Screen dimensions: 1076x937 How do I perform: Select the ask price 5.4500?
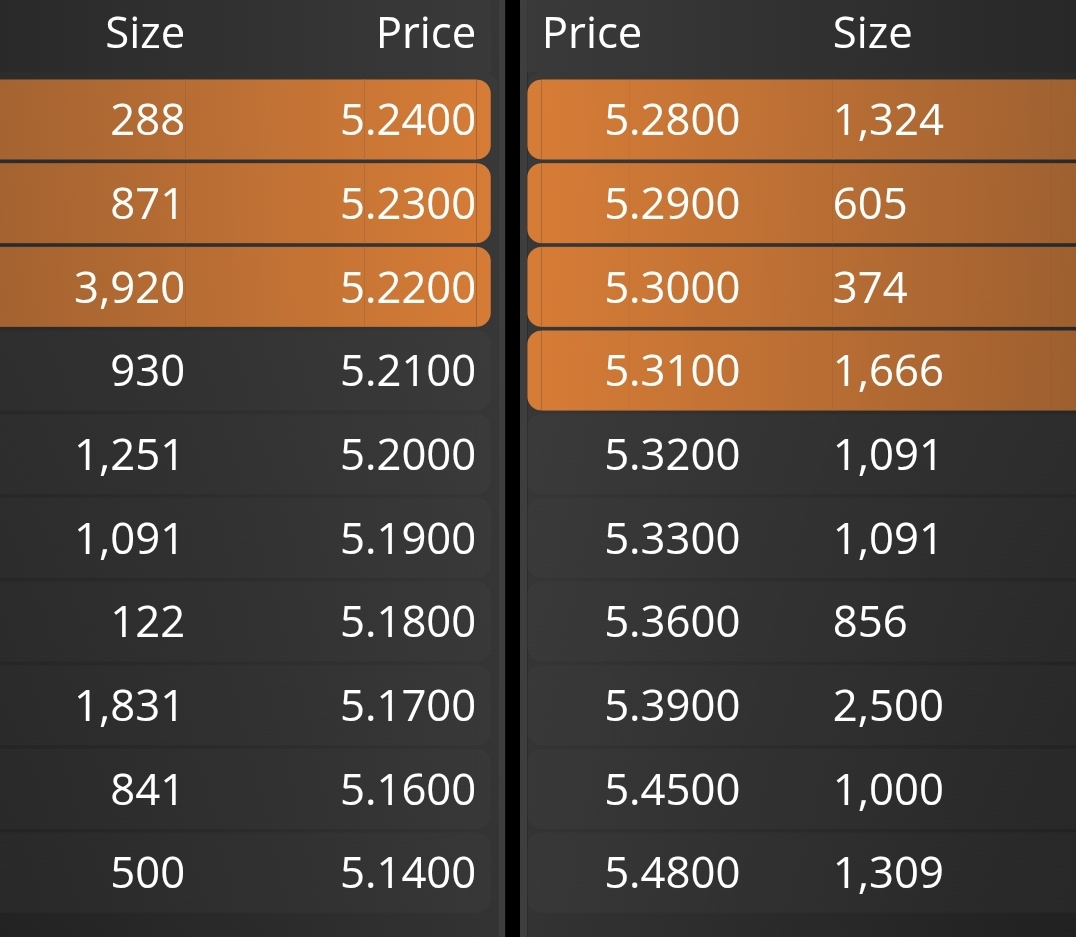pos(672,790)
